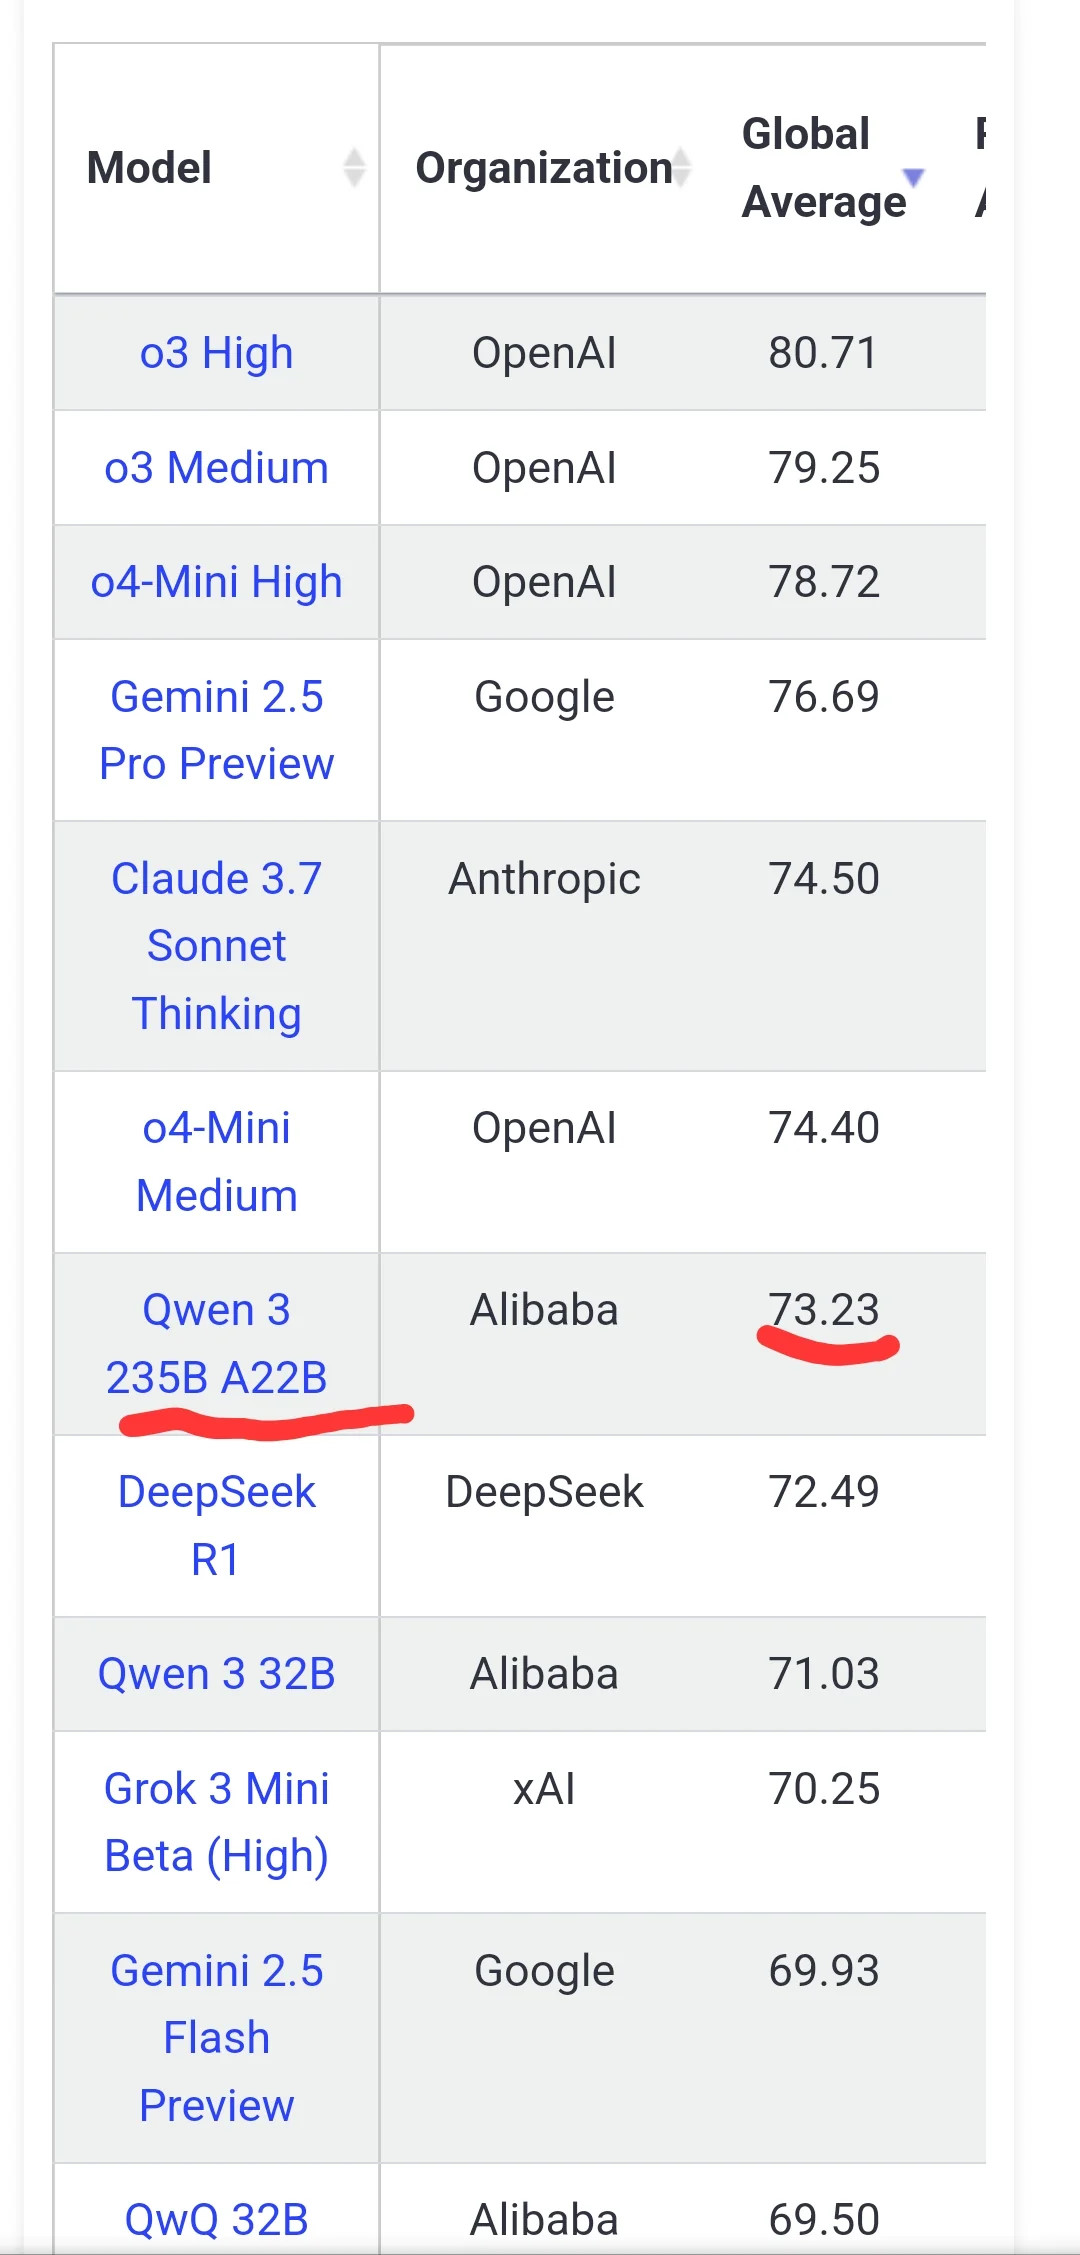This screenshot has height=2255, width=1080.
Task: Open the DeepSeek R1 link
Action: point(216,1526)
